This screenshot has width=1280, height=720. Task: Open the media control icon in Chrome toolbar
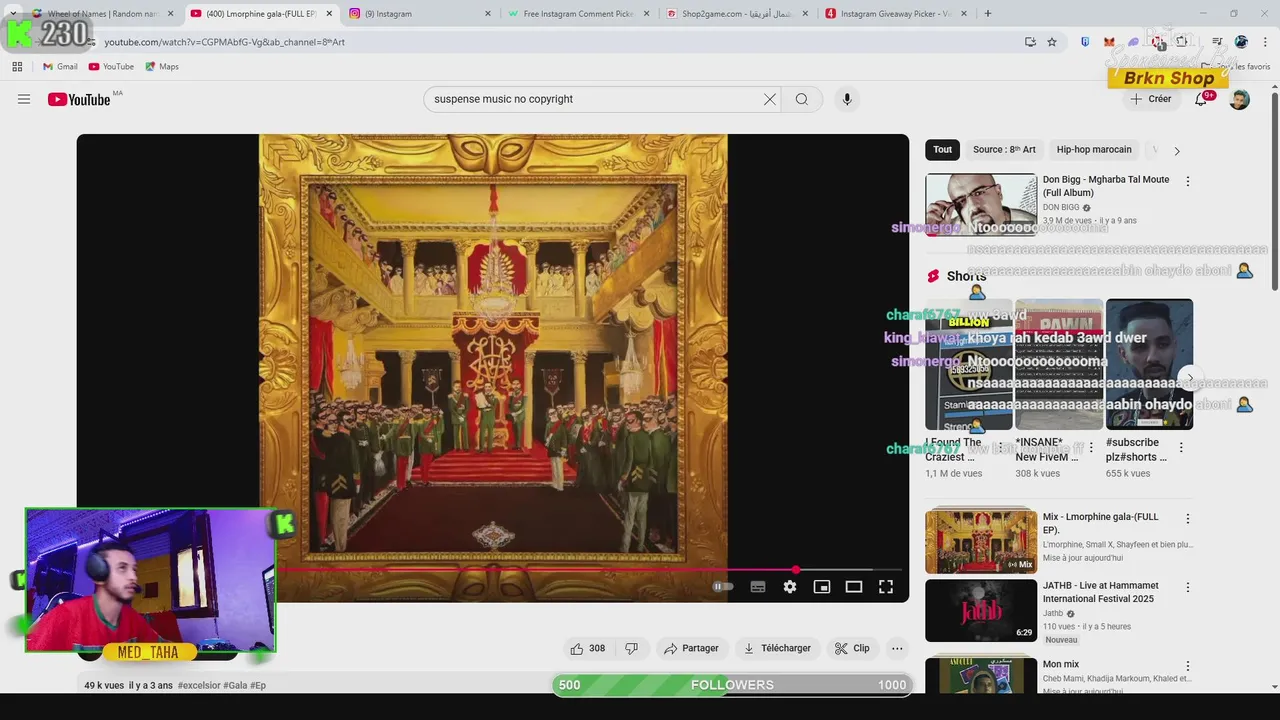point(1217,42)
